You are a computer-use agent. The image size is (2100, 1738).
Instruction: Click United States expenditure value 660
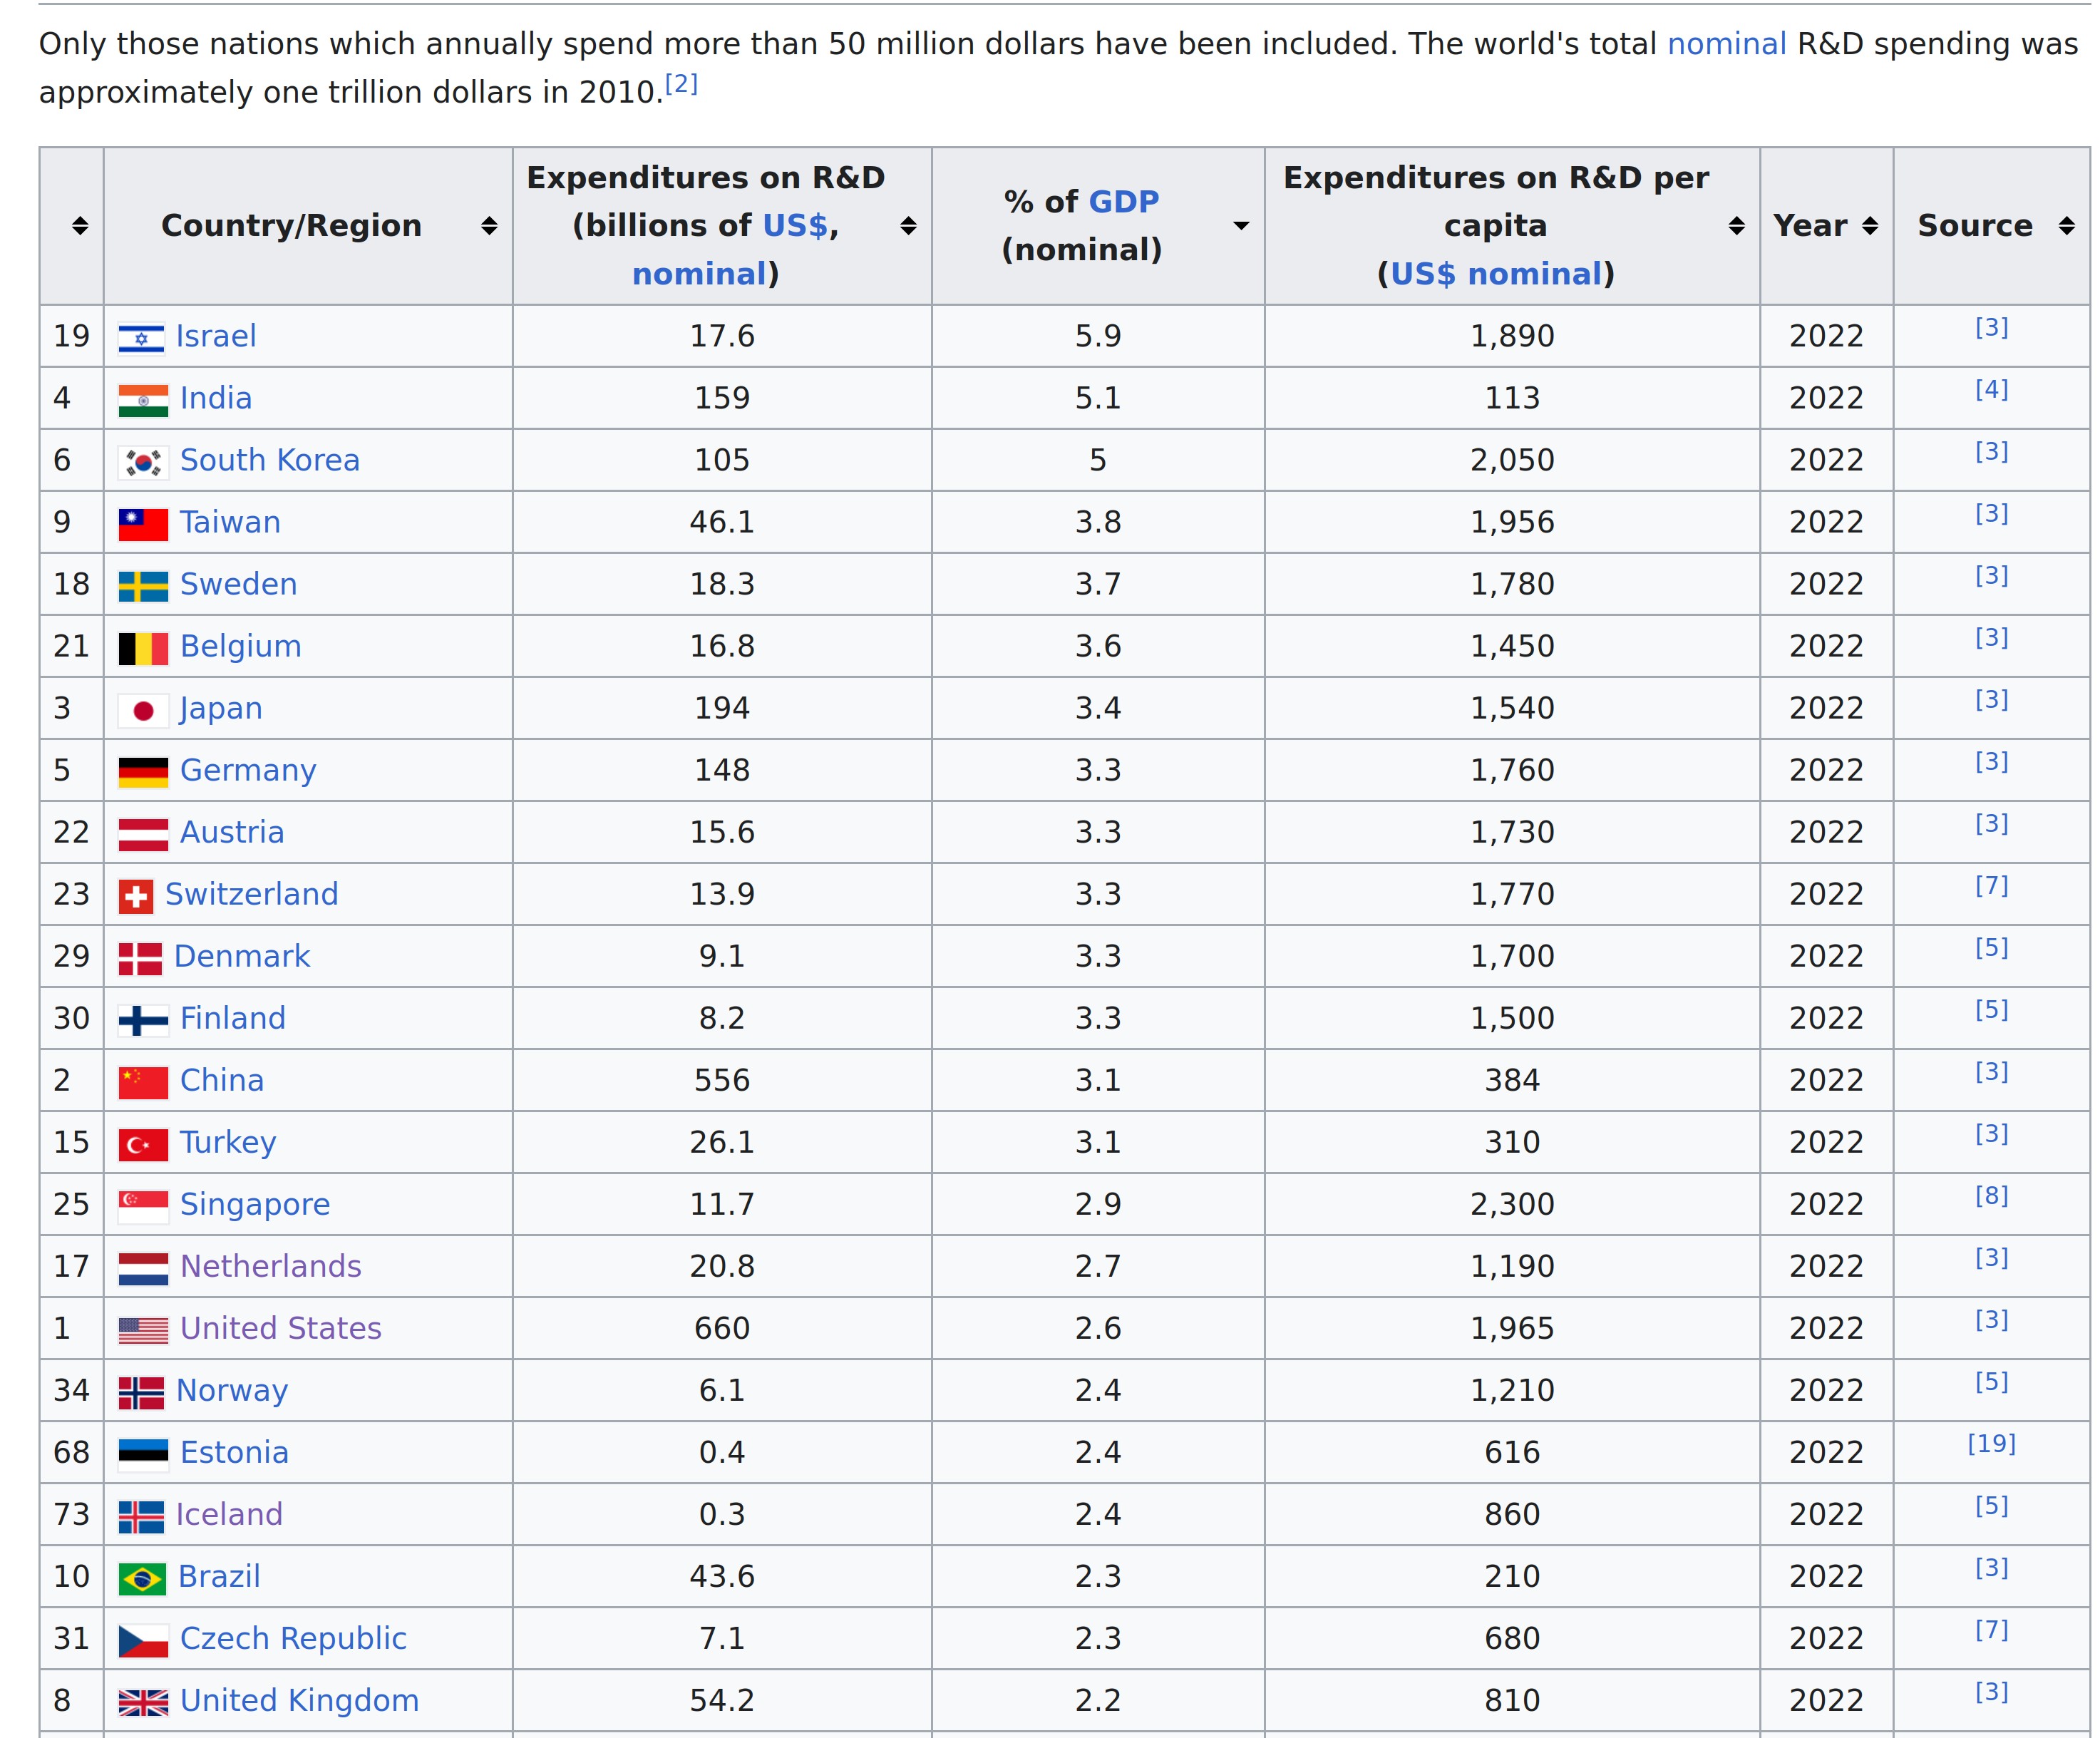pos(722,1328)
